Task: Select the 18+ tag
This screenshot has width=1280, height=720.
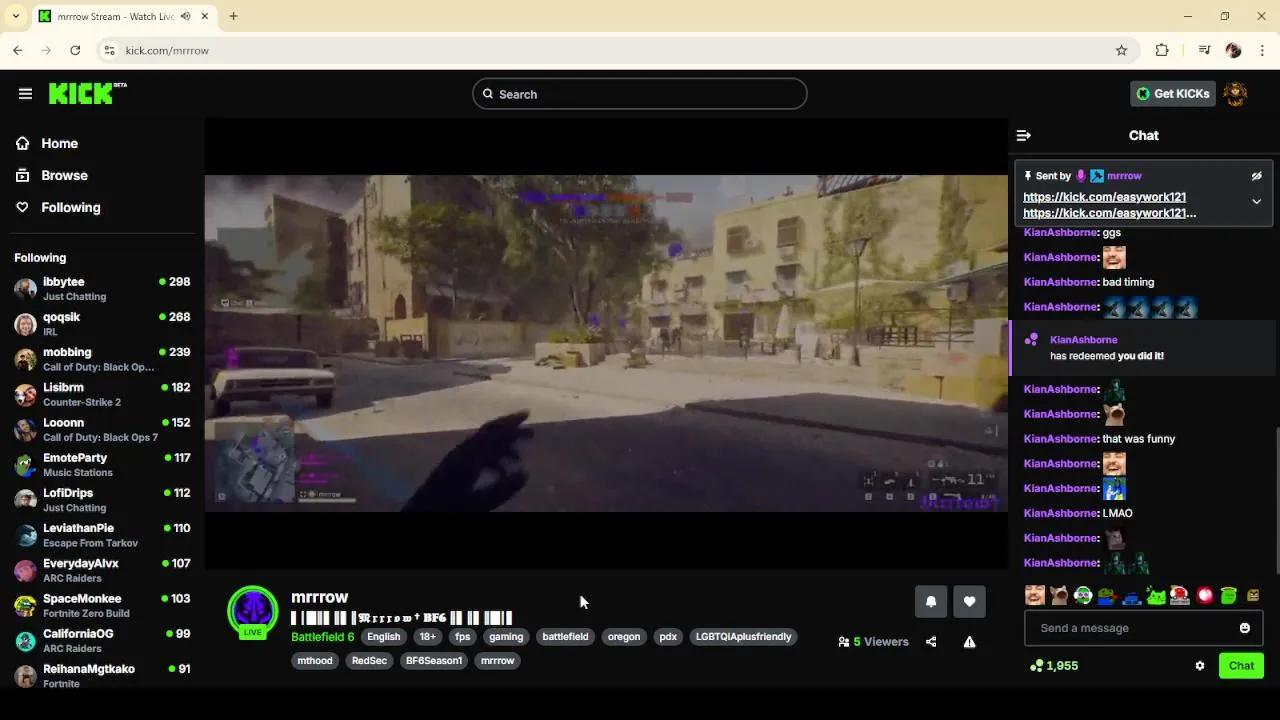Action: (x=428, y=637)
